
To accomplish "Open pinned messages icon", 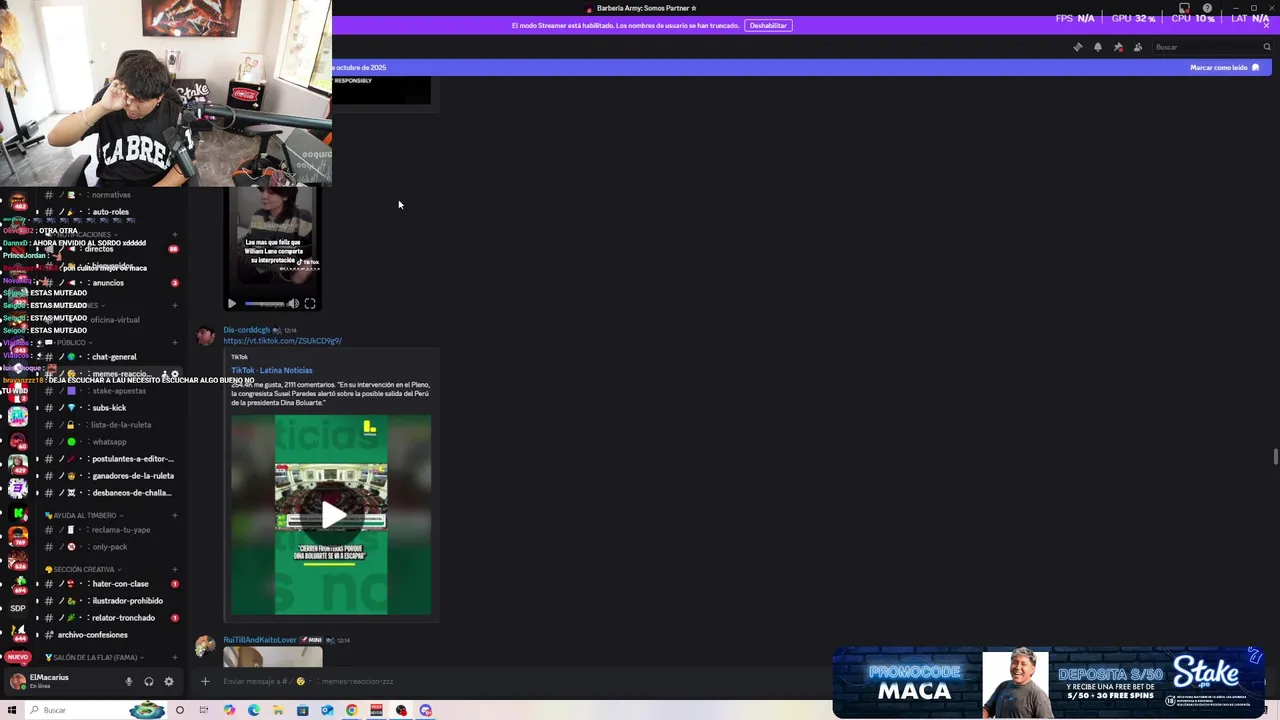I will click(1118, 47).
